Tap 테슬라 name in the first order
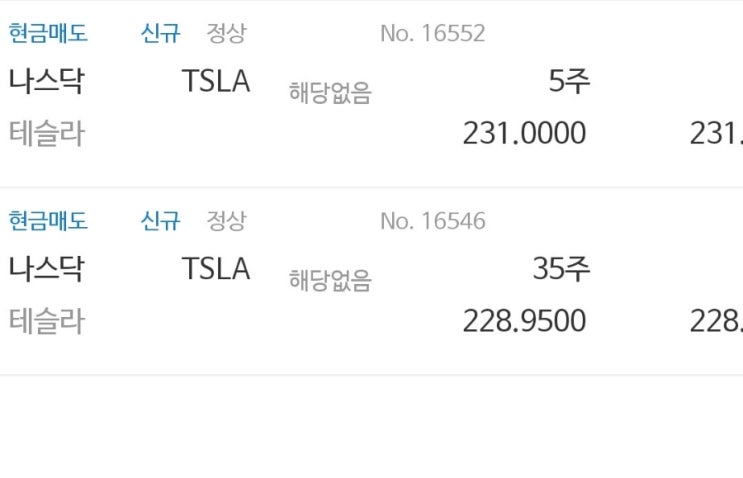Viewport: 743px width, 478px height. (47, 133)
